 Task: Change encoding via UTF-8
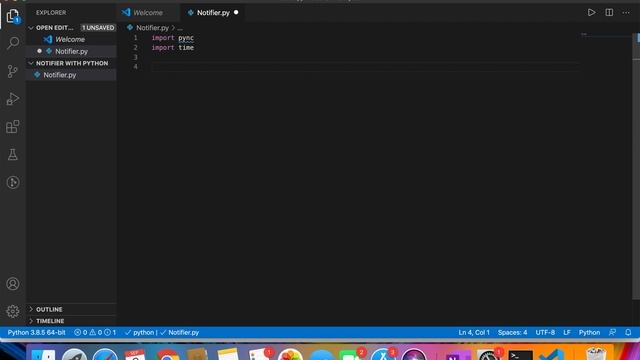(545, 332)
